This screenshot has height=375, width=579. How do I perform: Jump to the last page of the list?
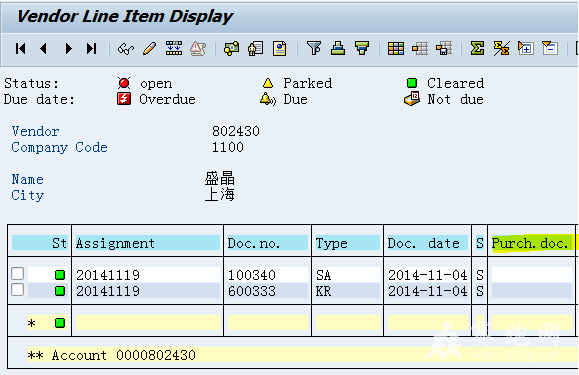[x=91, y=48]
